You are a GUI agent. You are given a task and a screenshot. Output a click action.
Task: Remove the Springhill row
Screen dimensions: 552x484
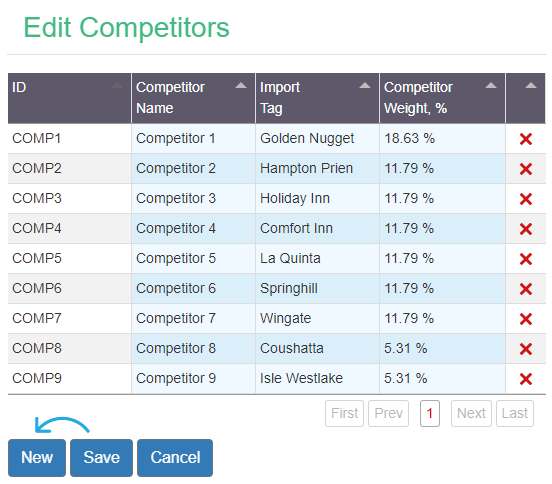click(525, 289)
